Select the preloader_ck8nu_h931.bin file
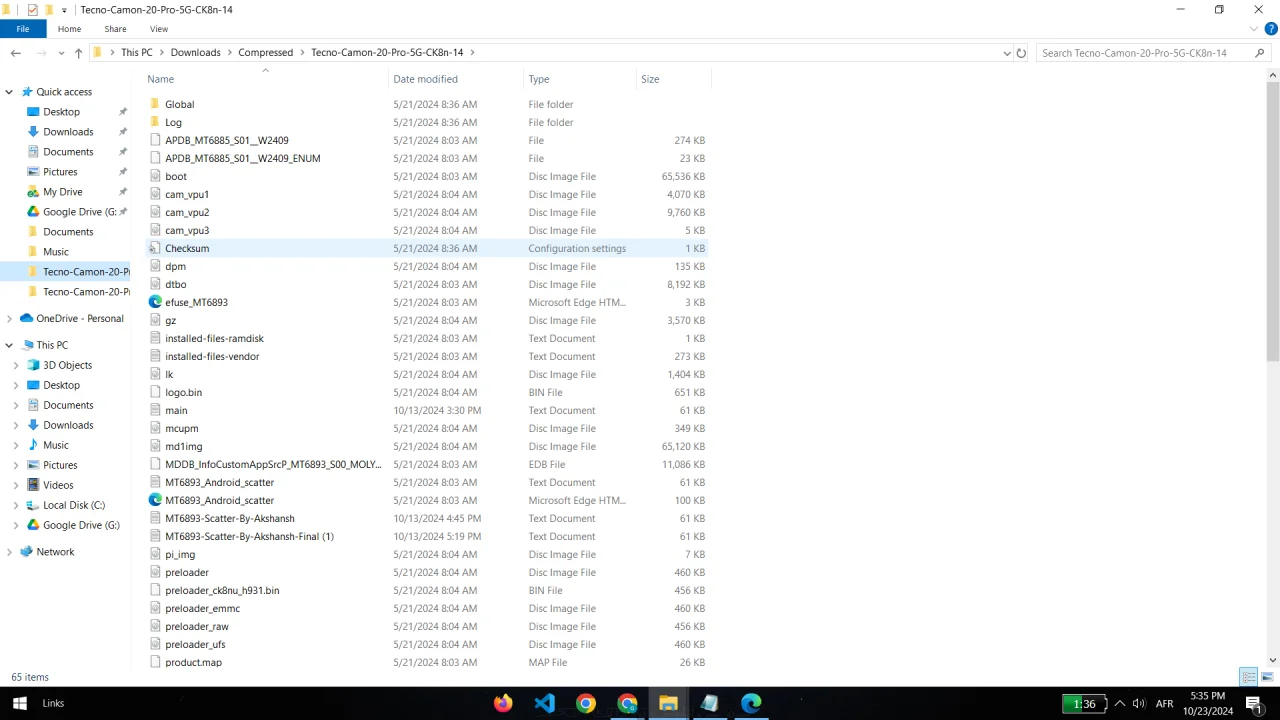Screen dimensions: 1280x720 [x=222, y=590]
